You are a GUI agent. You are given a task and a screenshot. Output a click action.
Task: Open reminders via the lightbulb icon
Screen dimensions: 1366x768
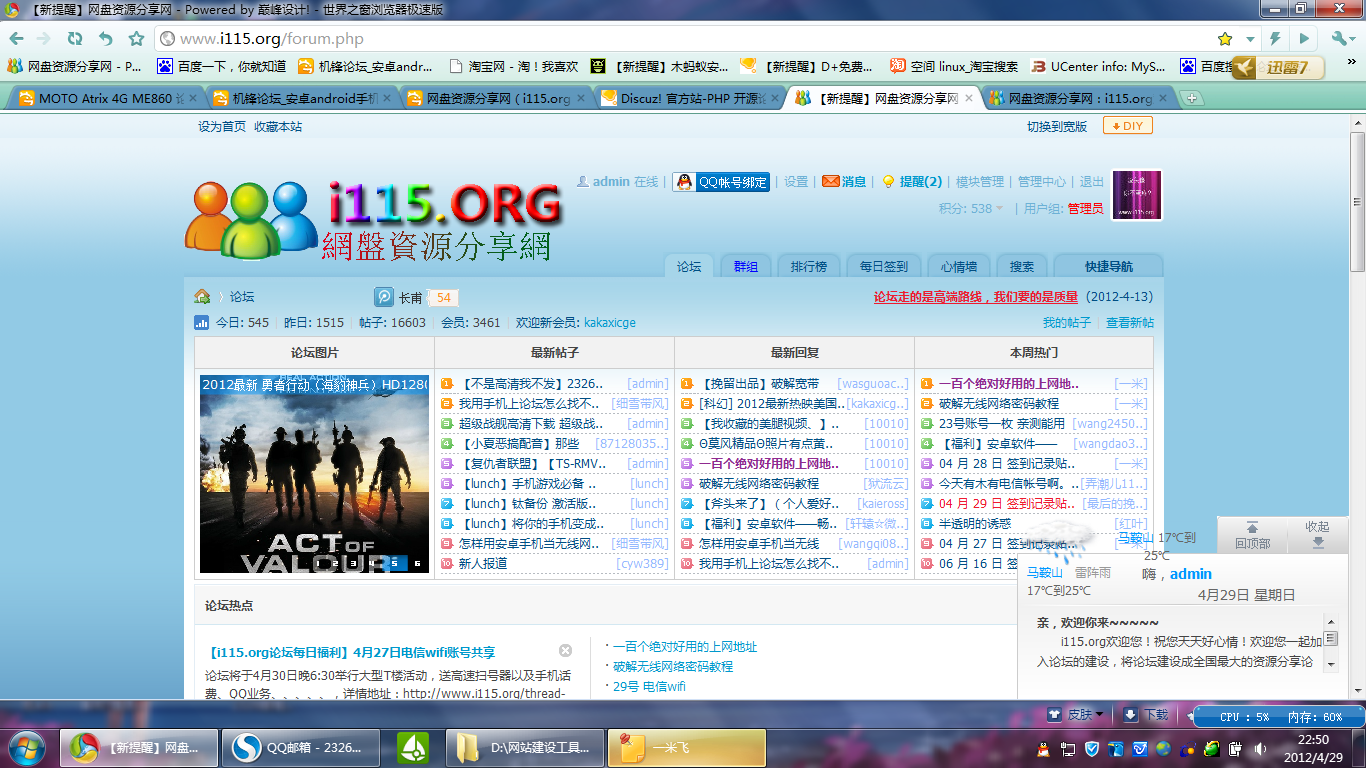pyautogui.click(x=911, y=182)
